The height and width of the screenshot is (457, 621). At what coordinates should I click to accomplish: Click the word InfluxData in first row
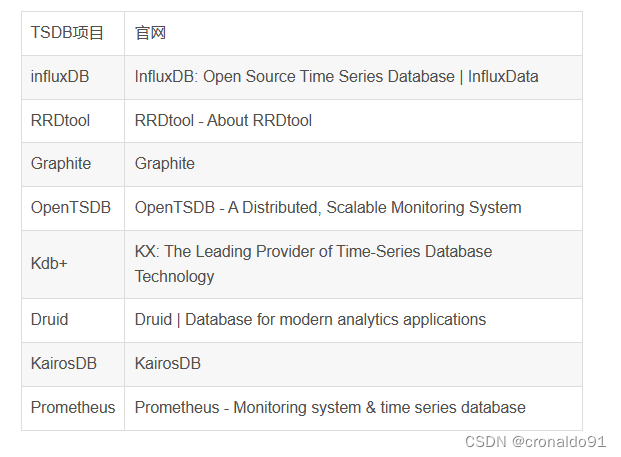[x=503, y=77]
